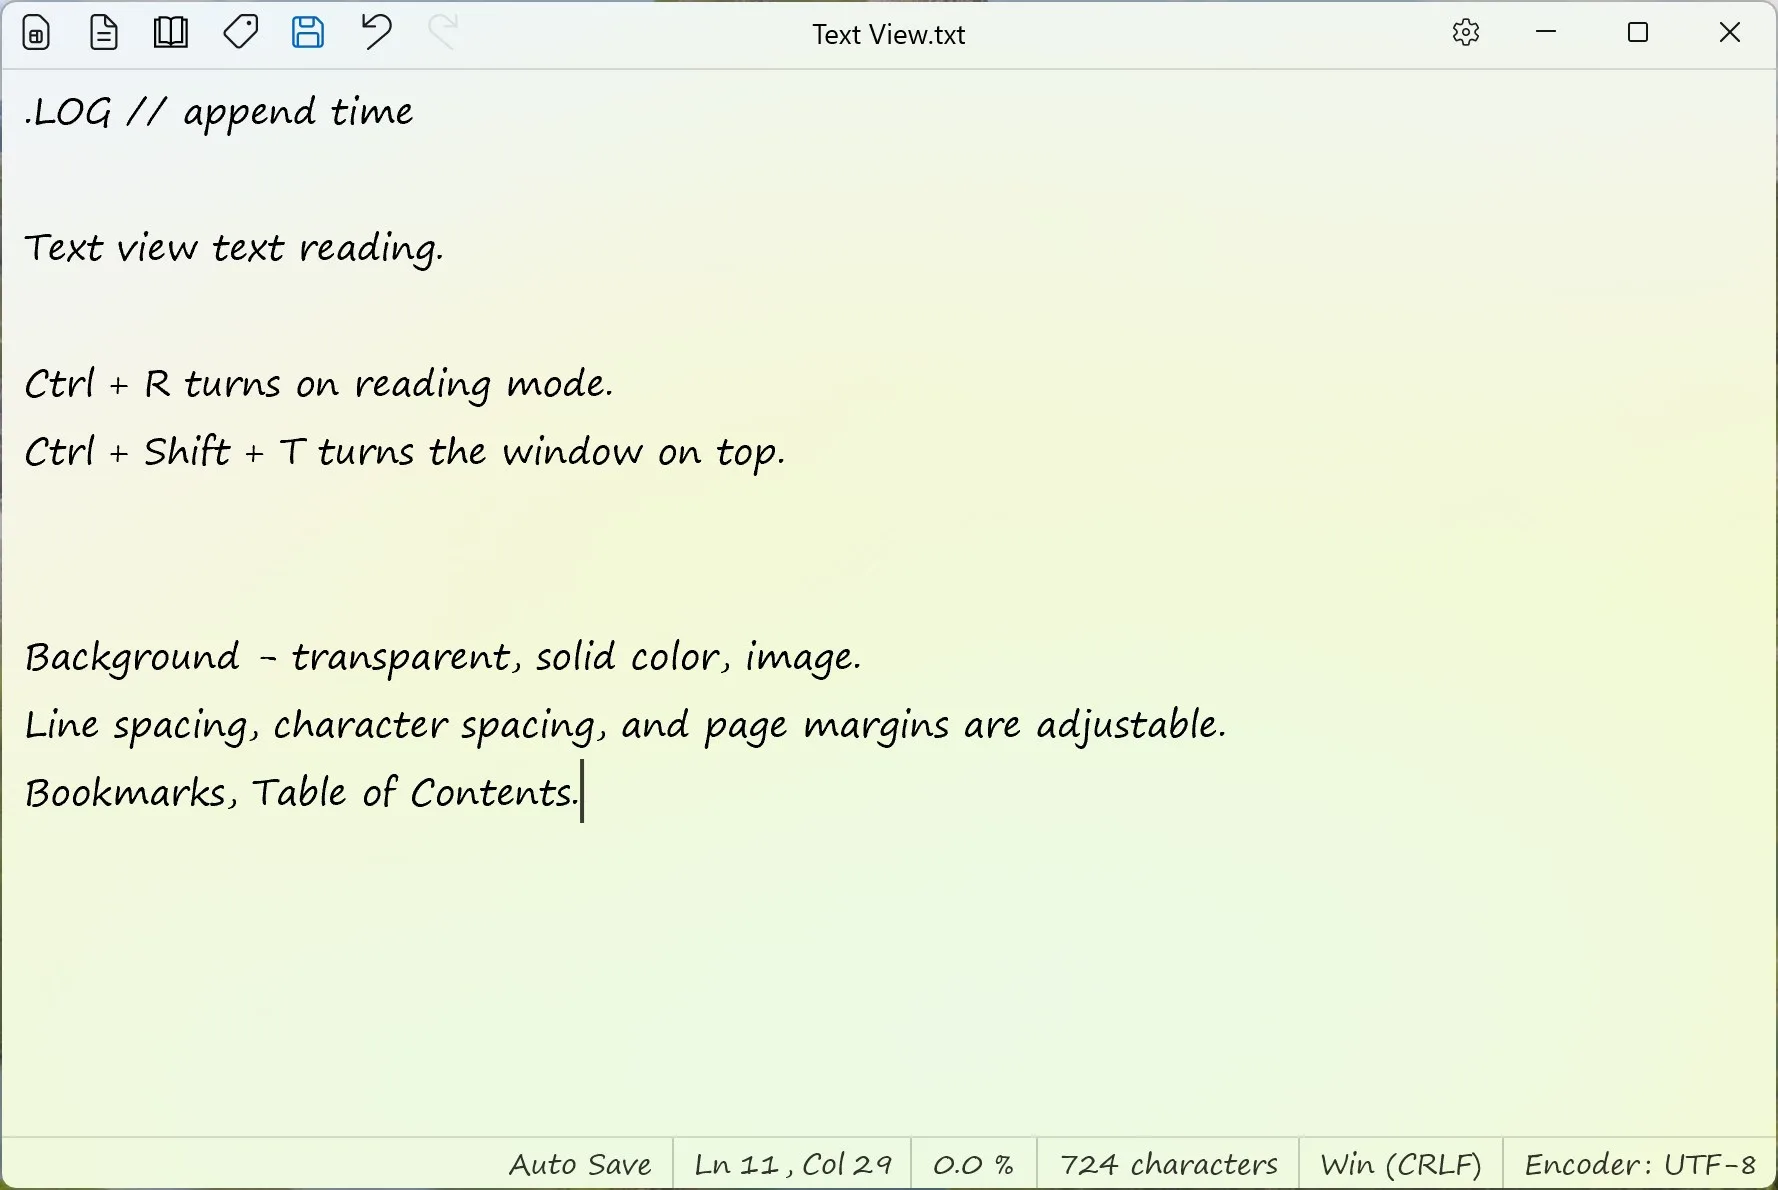Save the file with the floppy disk icon
The height and width of the screenshot is (1190, 1778).
pos(308,33)
